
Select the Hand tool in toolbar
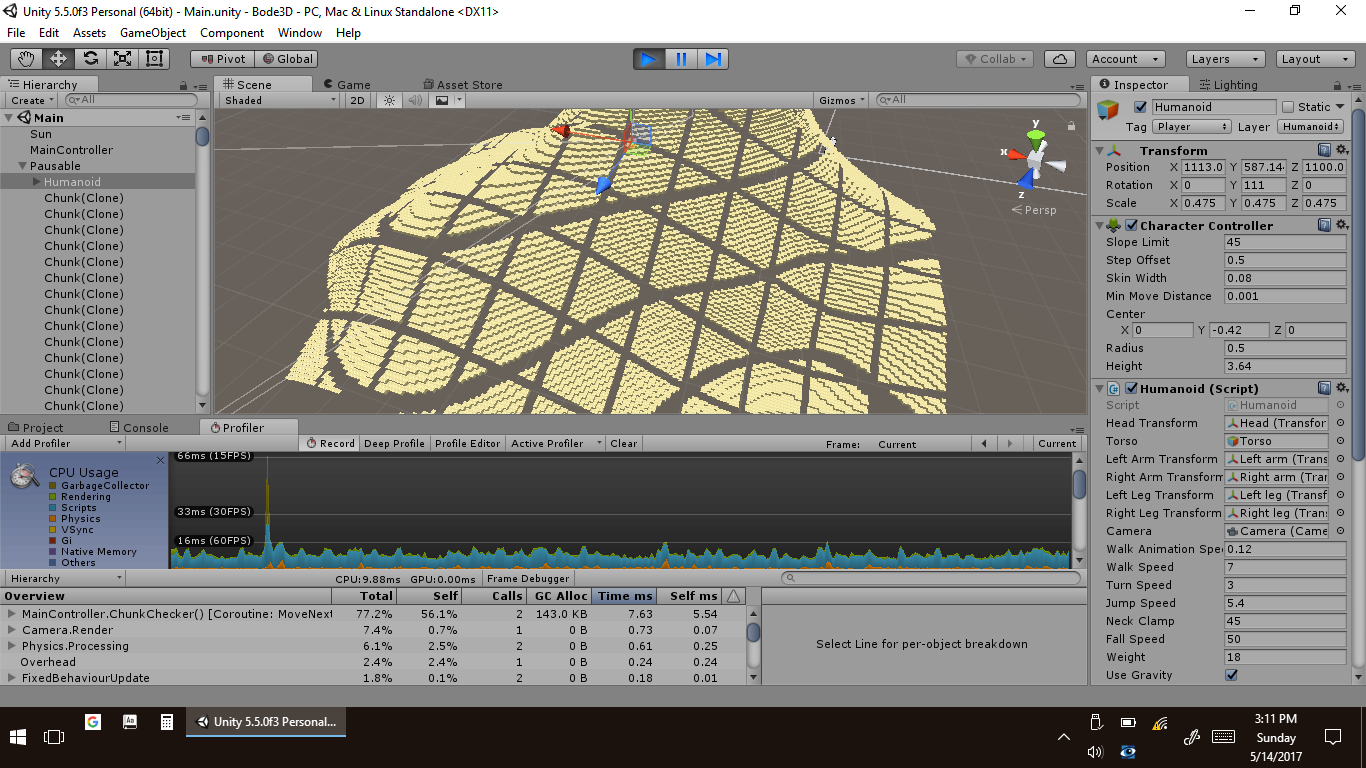pos(27,59)
